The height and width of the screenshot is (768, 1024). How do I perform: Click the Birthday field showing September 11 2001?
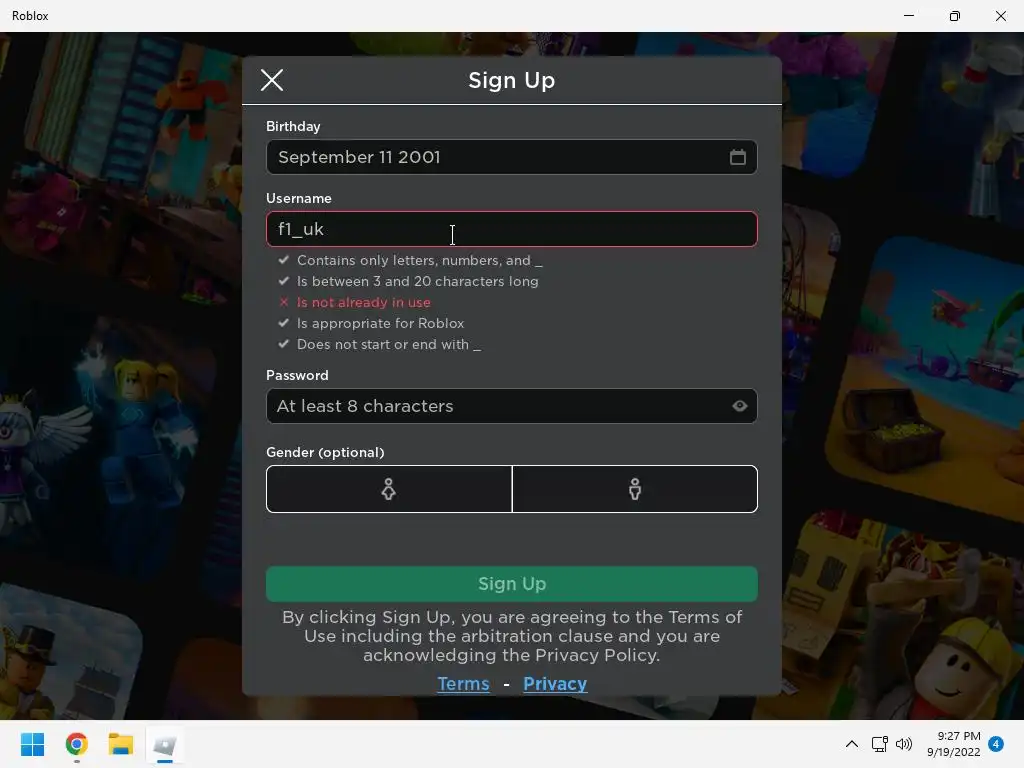[x=511, y=157]
